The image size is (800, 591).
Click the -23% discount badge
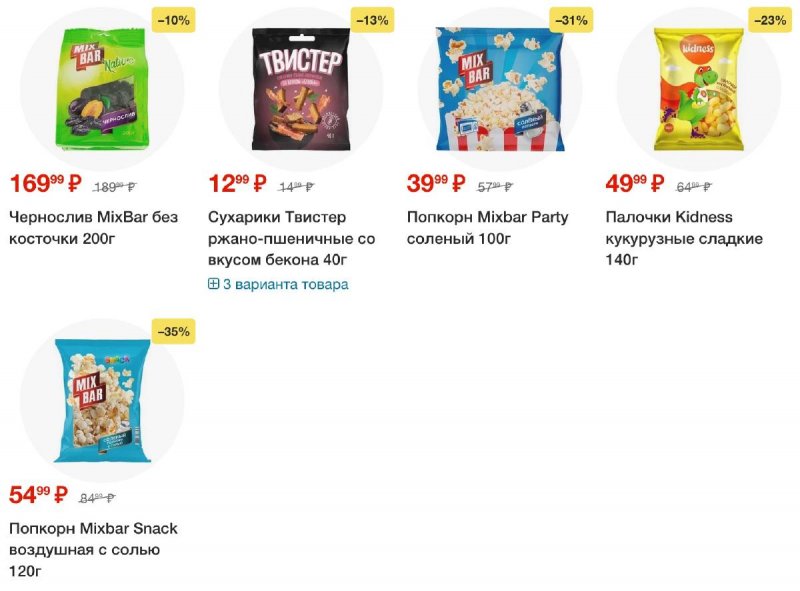click(770, 20)
